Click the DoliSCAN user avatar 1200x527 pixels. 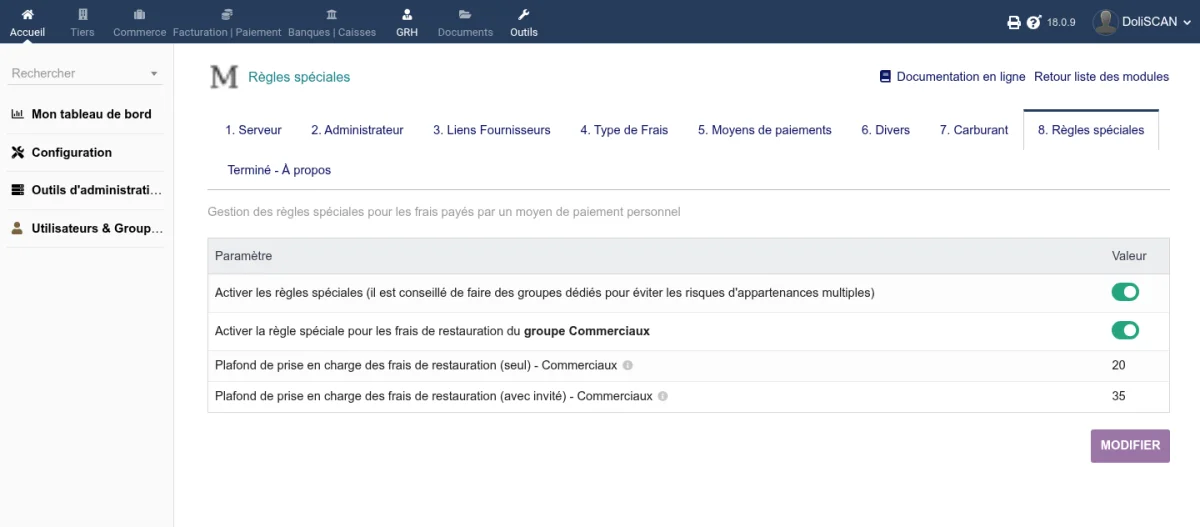click(1104, 22)
